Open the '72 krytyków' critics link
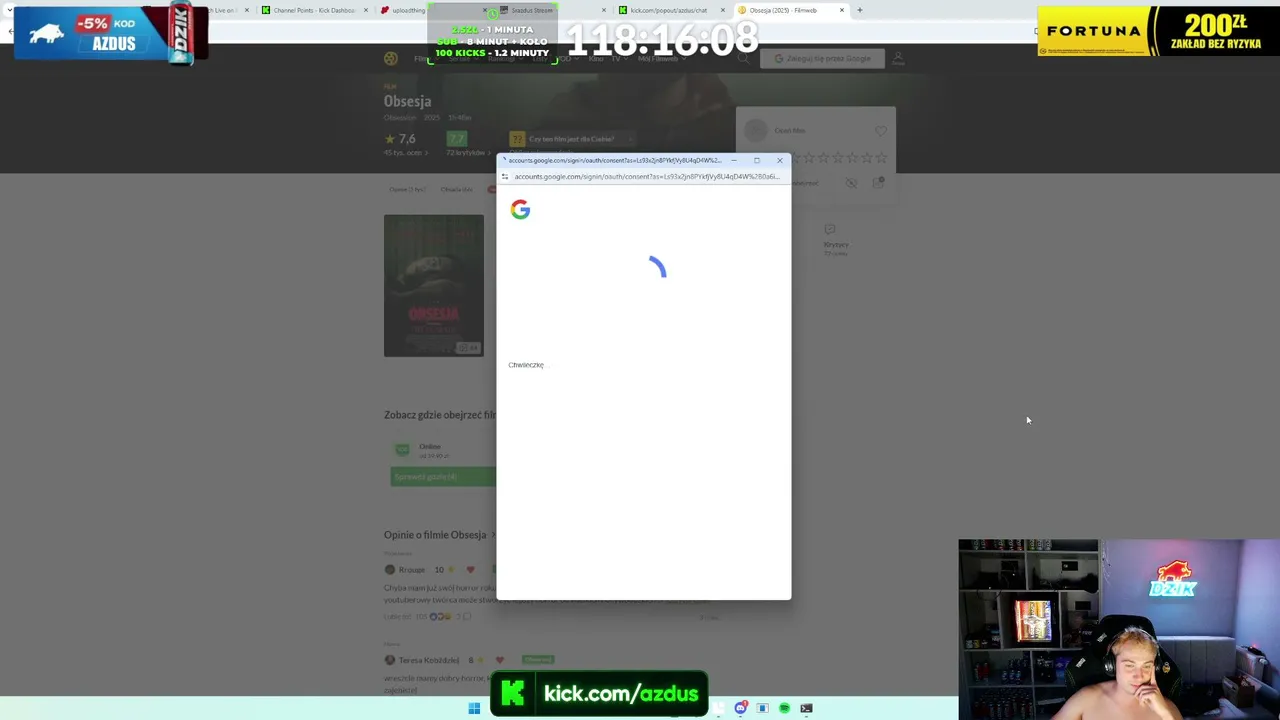Viewport: 1280px width, 720px height. click(x=467, y=153)
